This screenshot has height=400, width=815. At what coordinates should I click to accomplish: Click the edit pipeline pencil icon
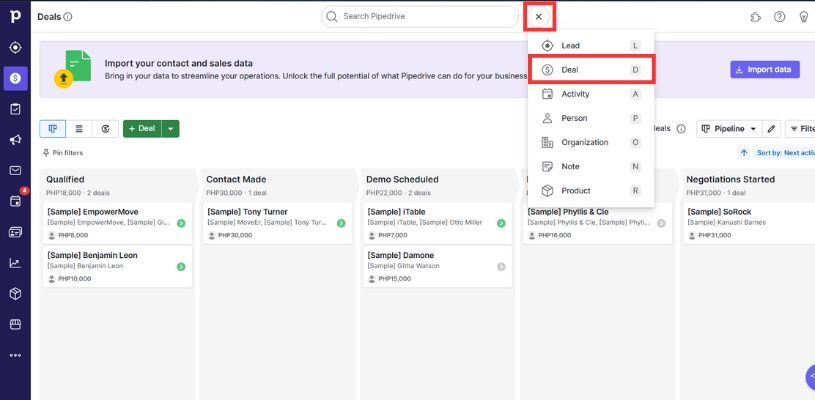771,129
